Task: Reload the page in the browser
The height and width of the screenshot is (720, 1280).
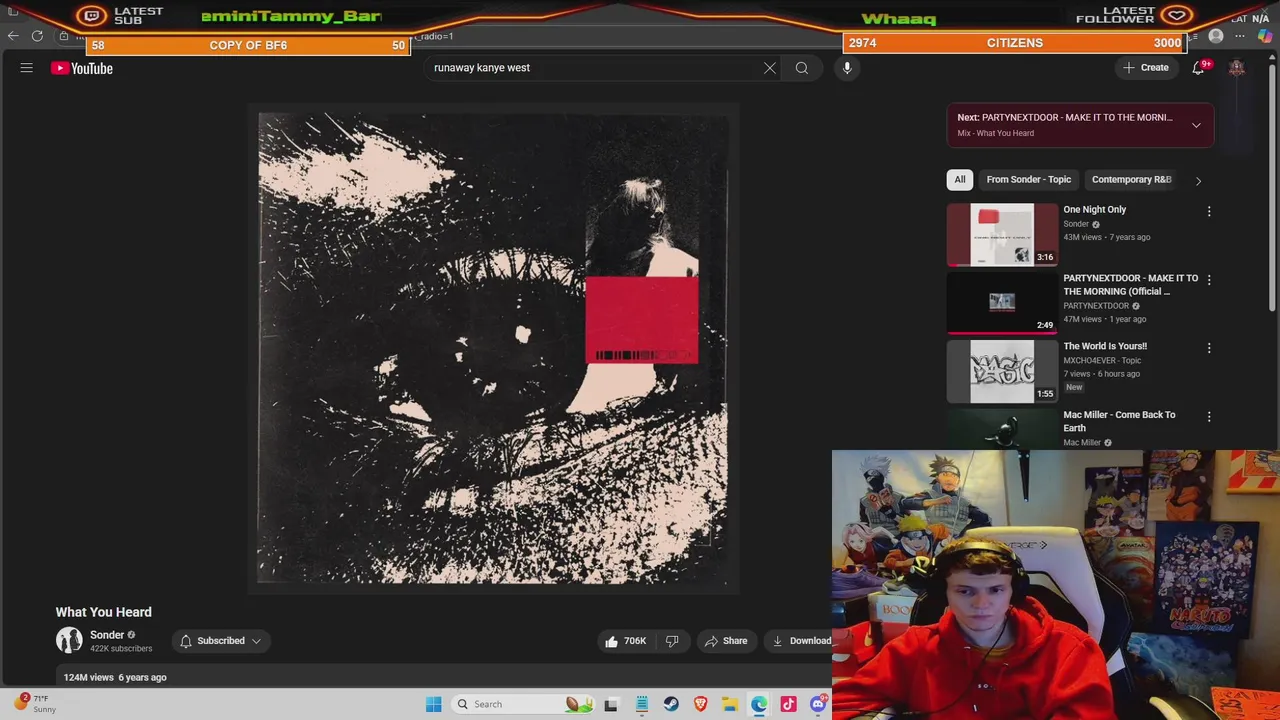Action: click(37, 36)
